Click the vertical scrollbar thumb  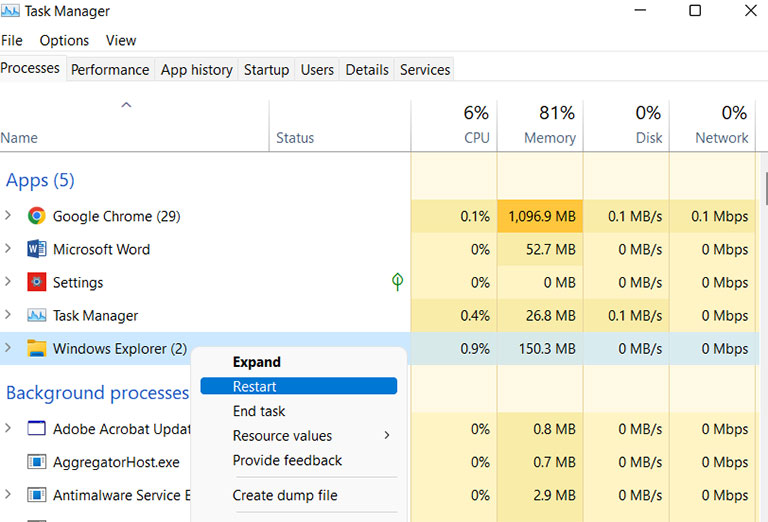click(765, 189)
